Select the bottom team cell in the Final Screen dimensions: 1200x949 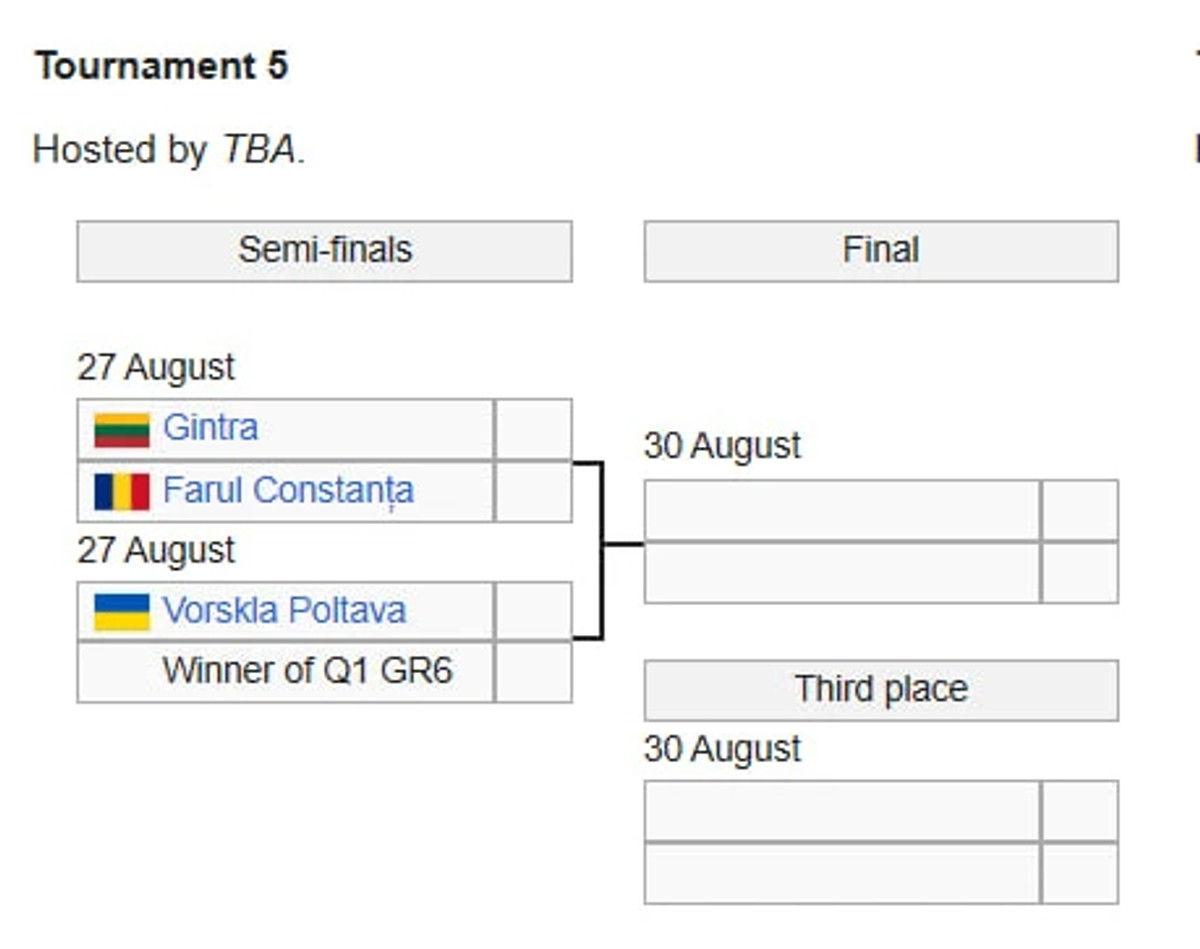[842, 572]
